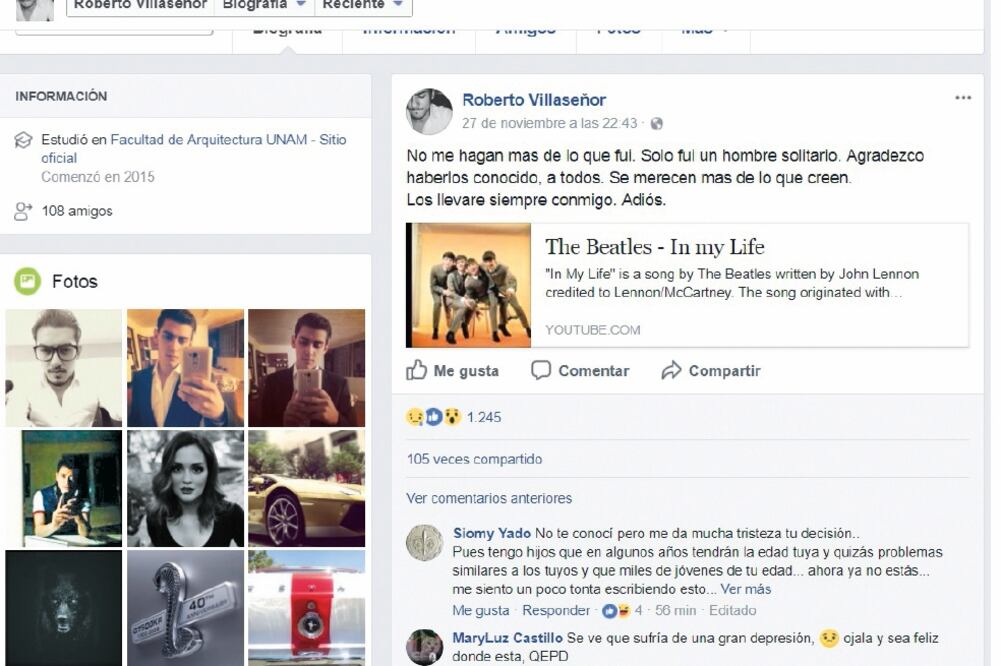Click the green camera icon beside Fotos heading
The height and width of the screenshot is (666, 1001).
[27, 281]
